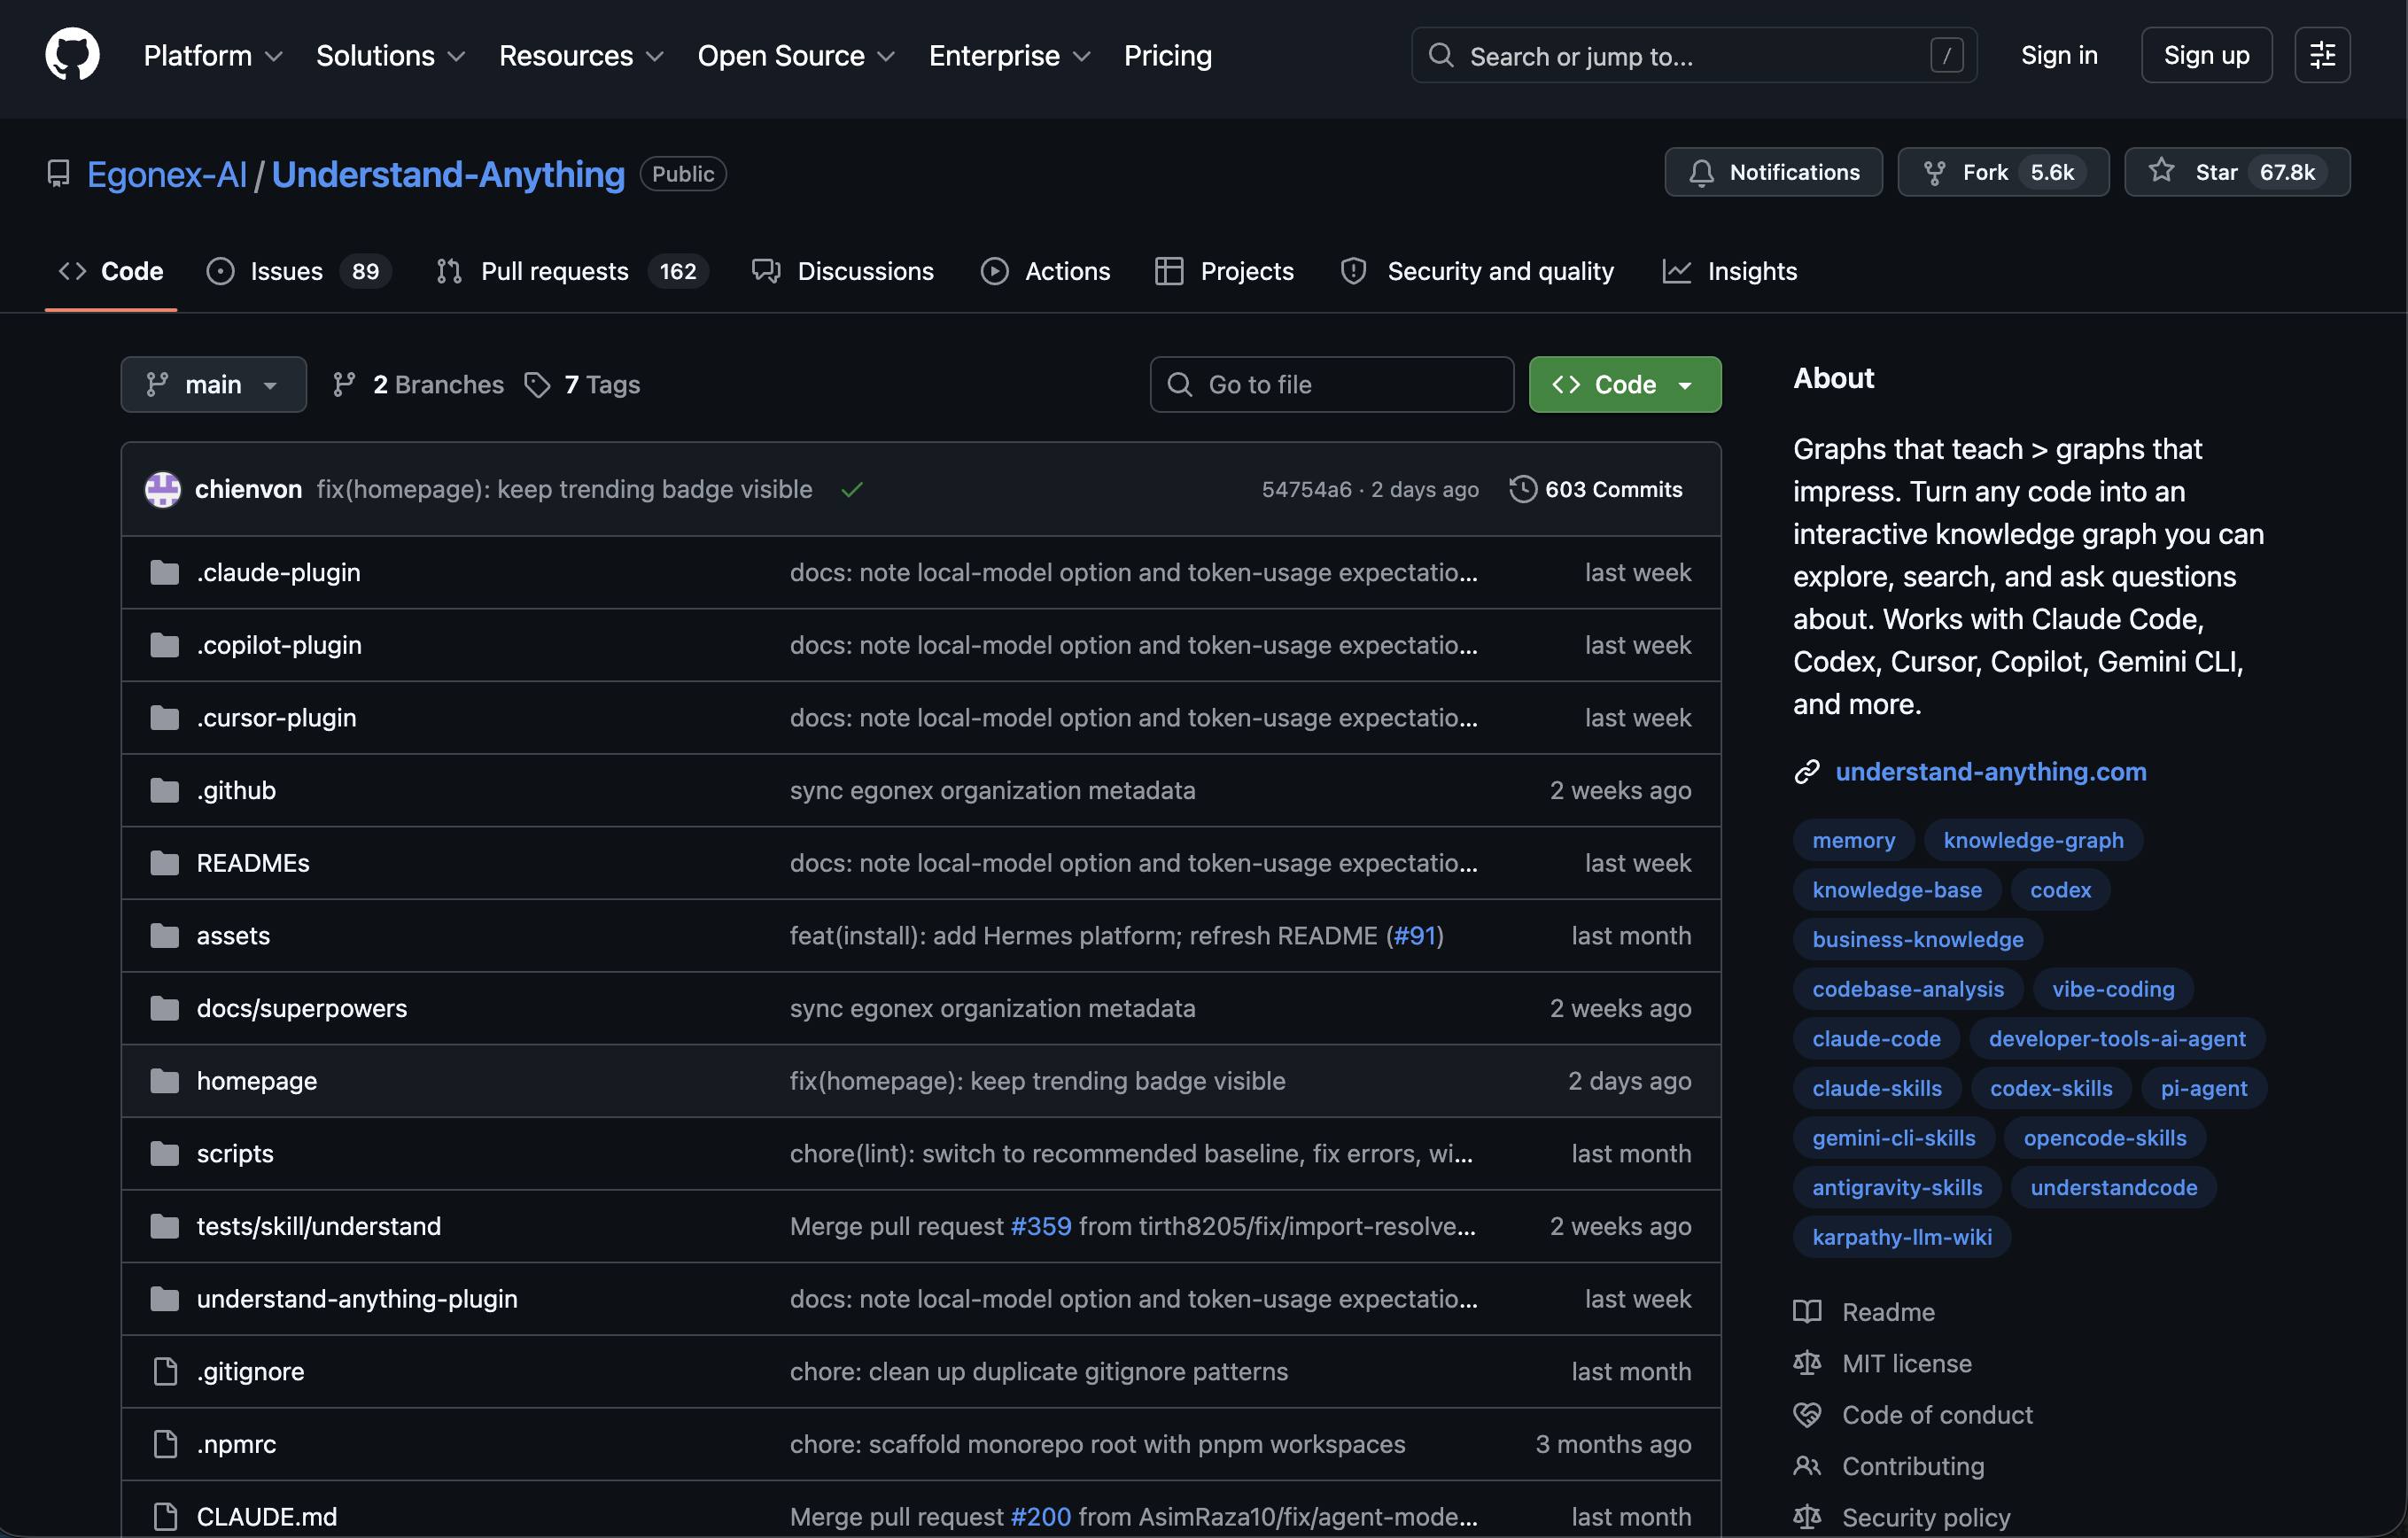Open the #91 pull request link

(x=1415, y=936)
